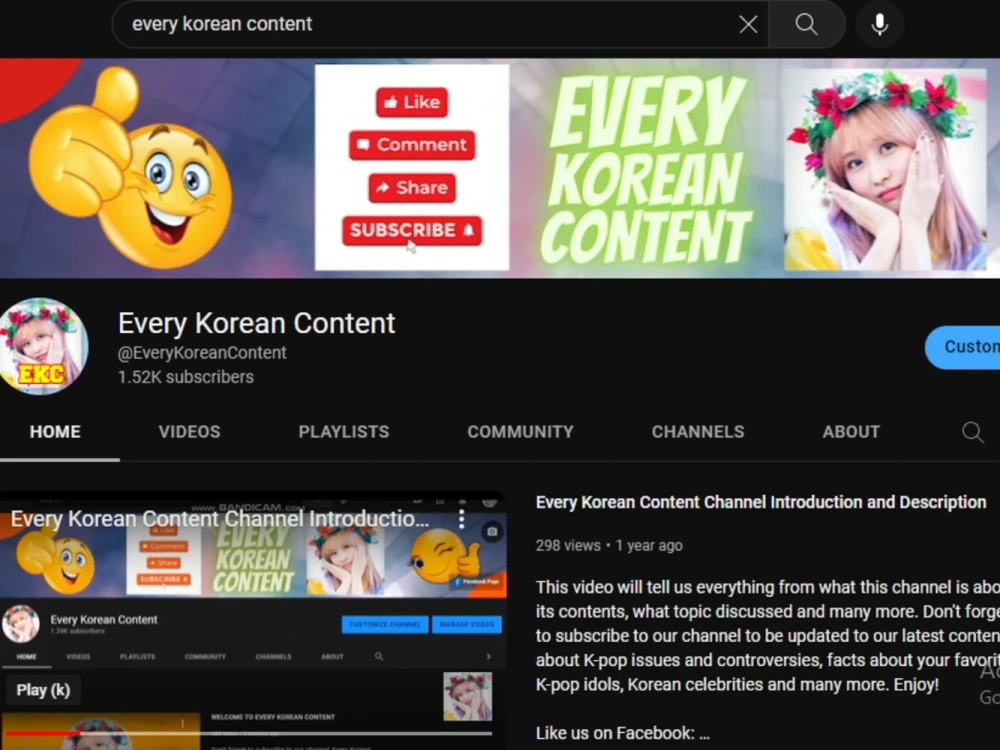The height and width of the screenshot is (750, 1000).
Task: Start voice search with the microphone icon
Action: pyautogui.click(x=879, y=24)
